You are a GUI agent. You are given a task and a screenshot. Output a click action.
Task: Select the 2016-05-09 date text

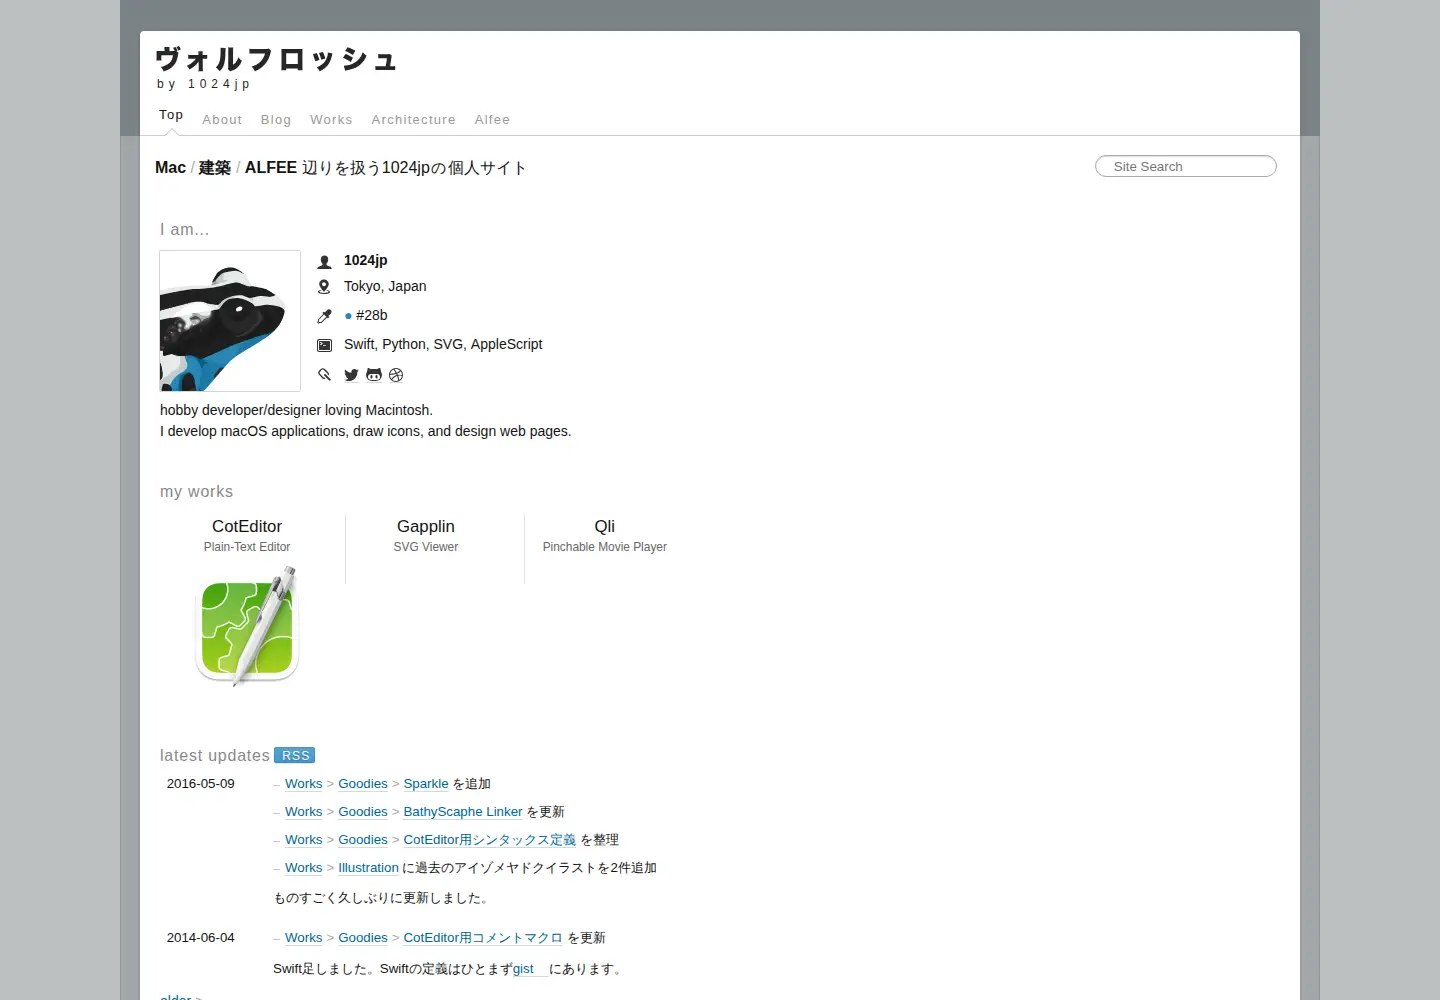pos(201,784)
